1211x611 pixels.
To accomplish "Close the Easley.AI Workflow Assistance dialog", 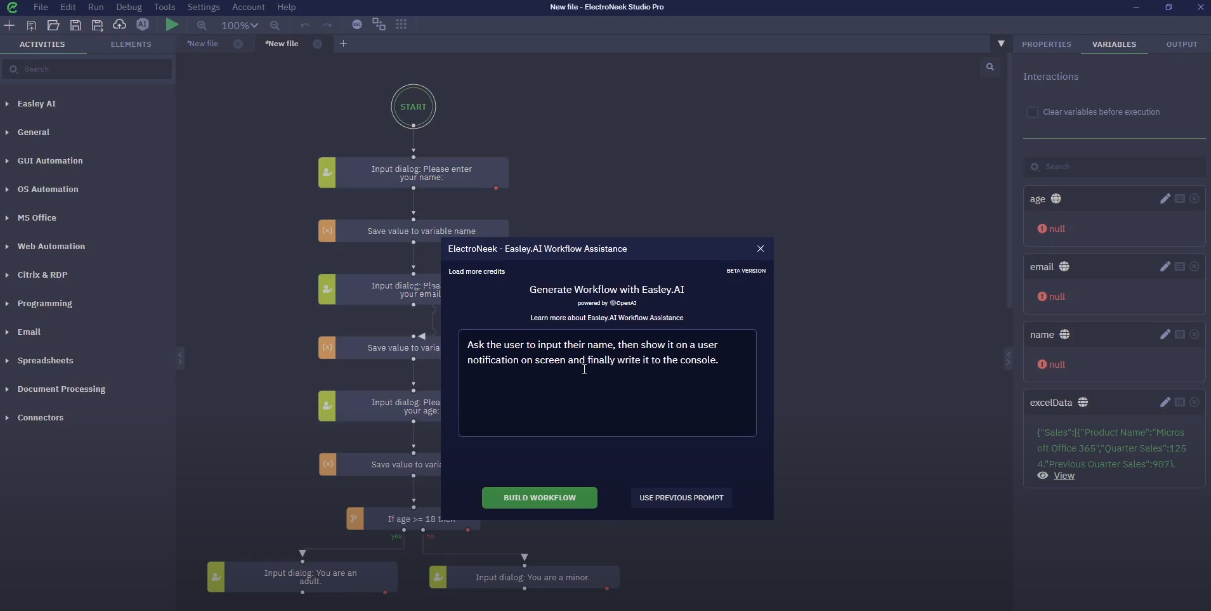I will click(x=760, y=249).
